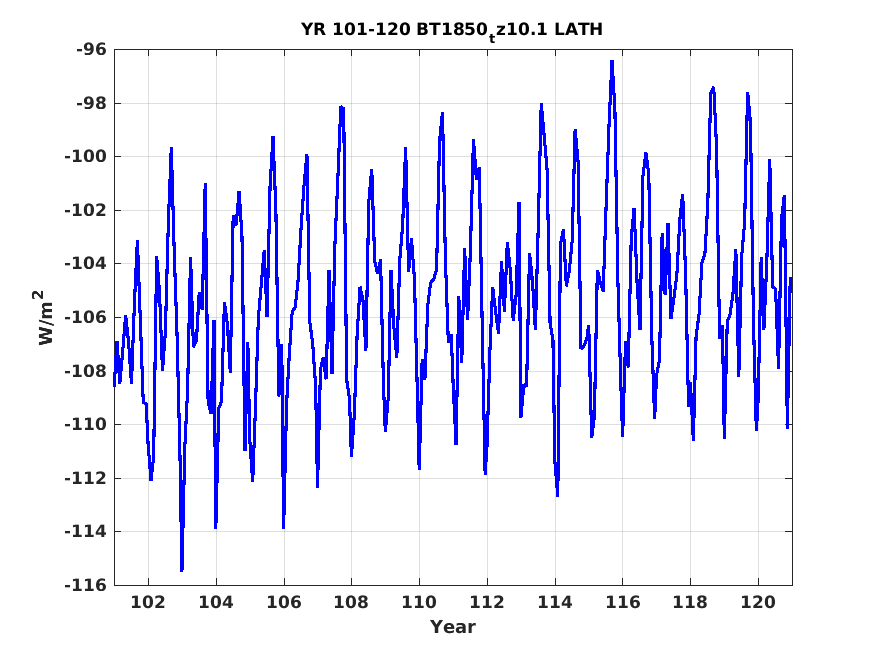This screenshot has width=875, height=656.
Task: Click the x-axis tick label '114'
Action: click(555, 602)
